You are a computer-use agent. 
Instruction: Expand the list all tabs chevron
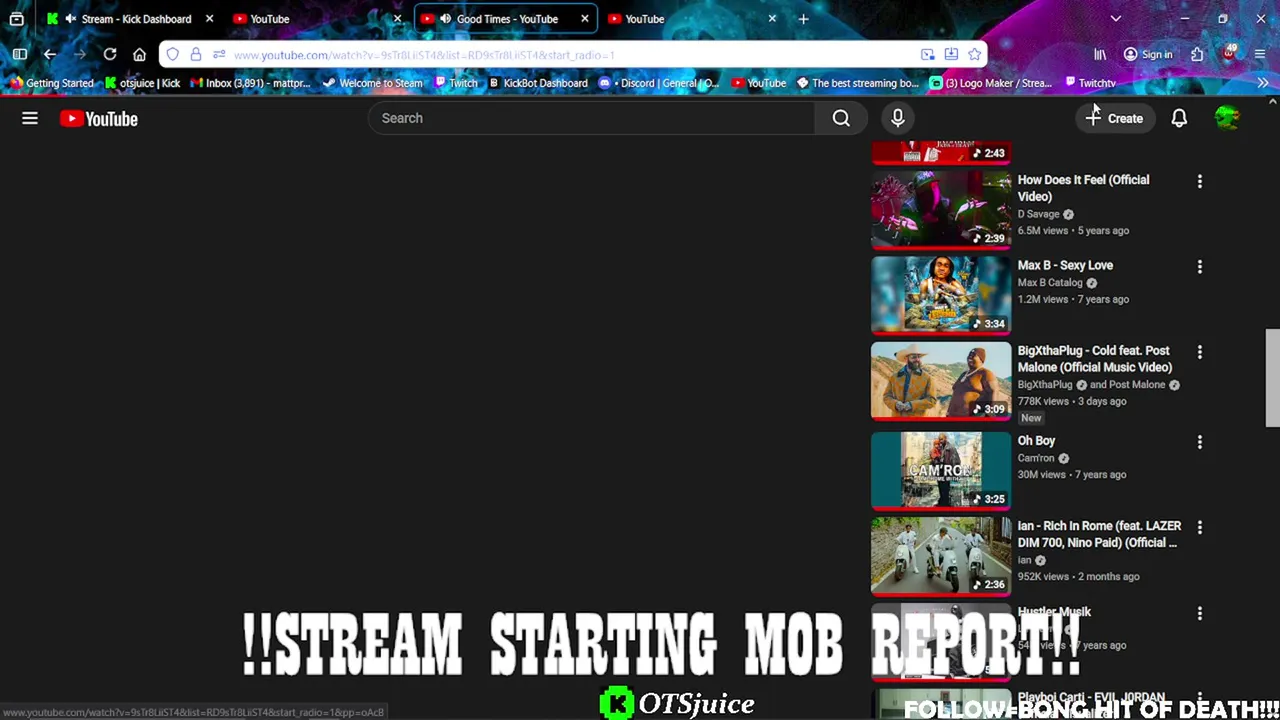click(x=1115, y=19)
